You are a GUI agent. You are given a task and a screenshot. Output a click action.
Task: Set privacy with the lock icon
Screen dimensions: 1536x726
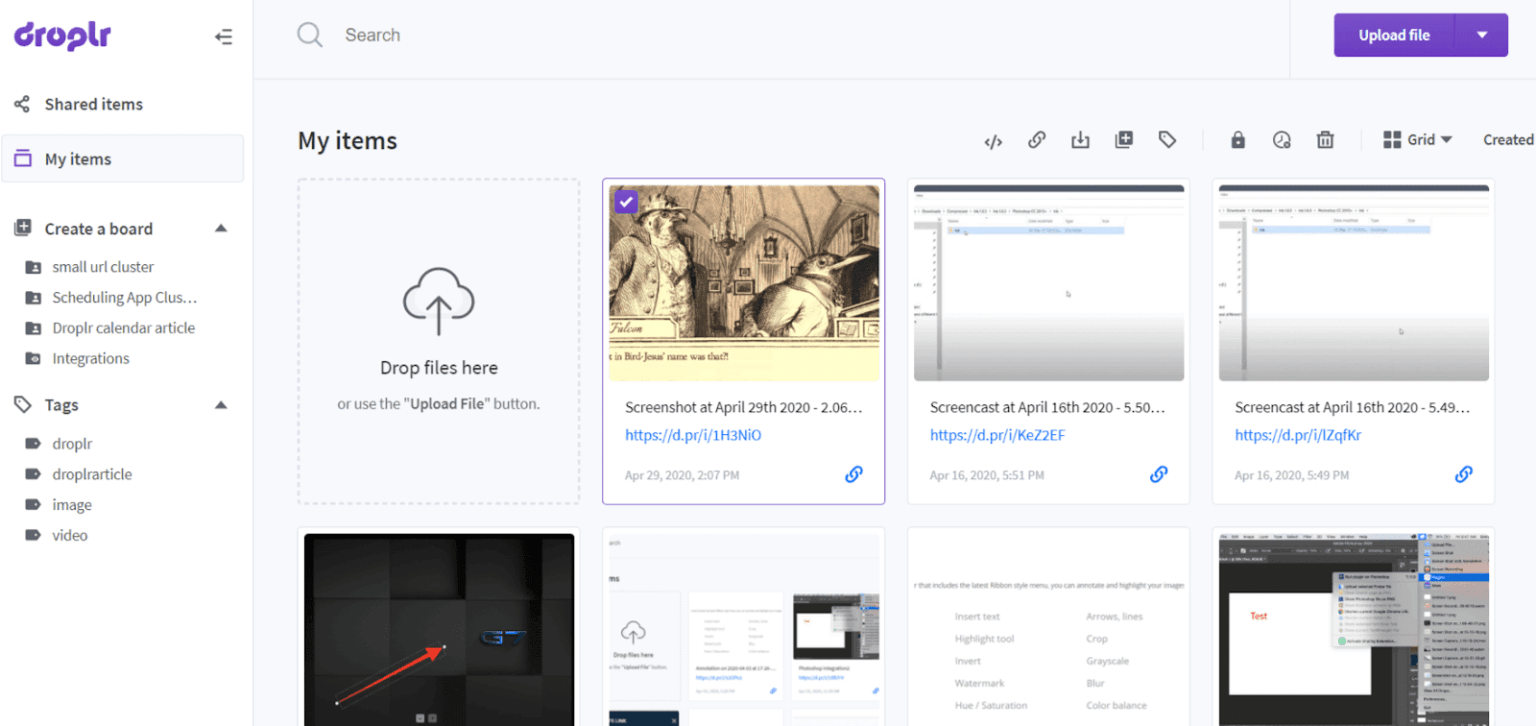pos(1237,140)
